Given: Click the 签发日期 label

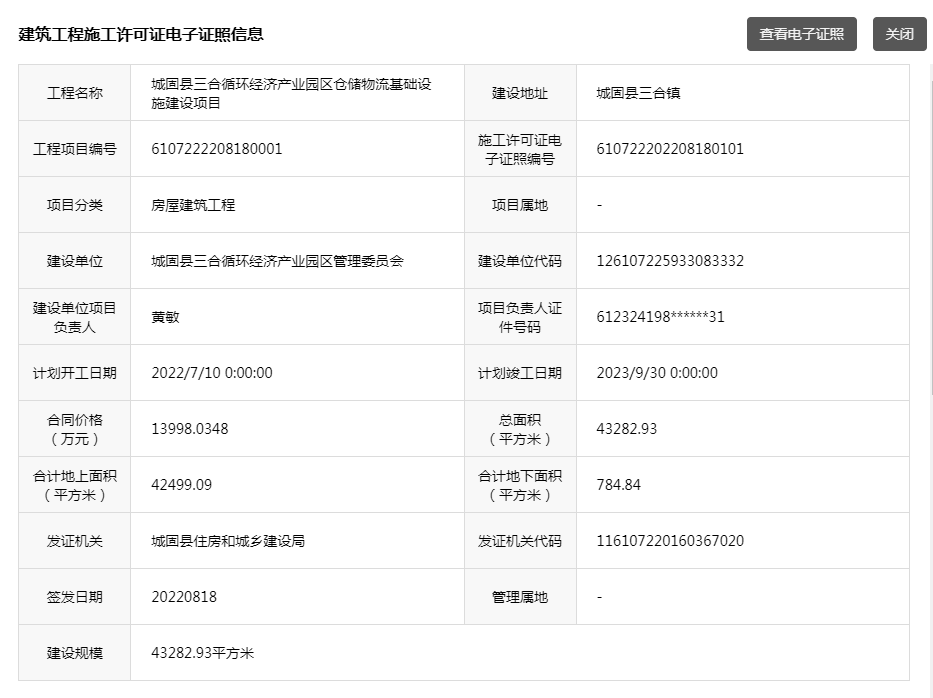Looking at the screenshot, I should pyautogui.click(x=74, y=597).
